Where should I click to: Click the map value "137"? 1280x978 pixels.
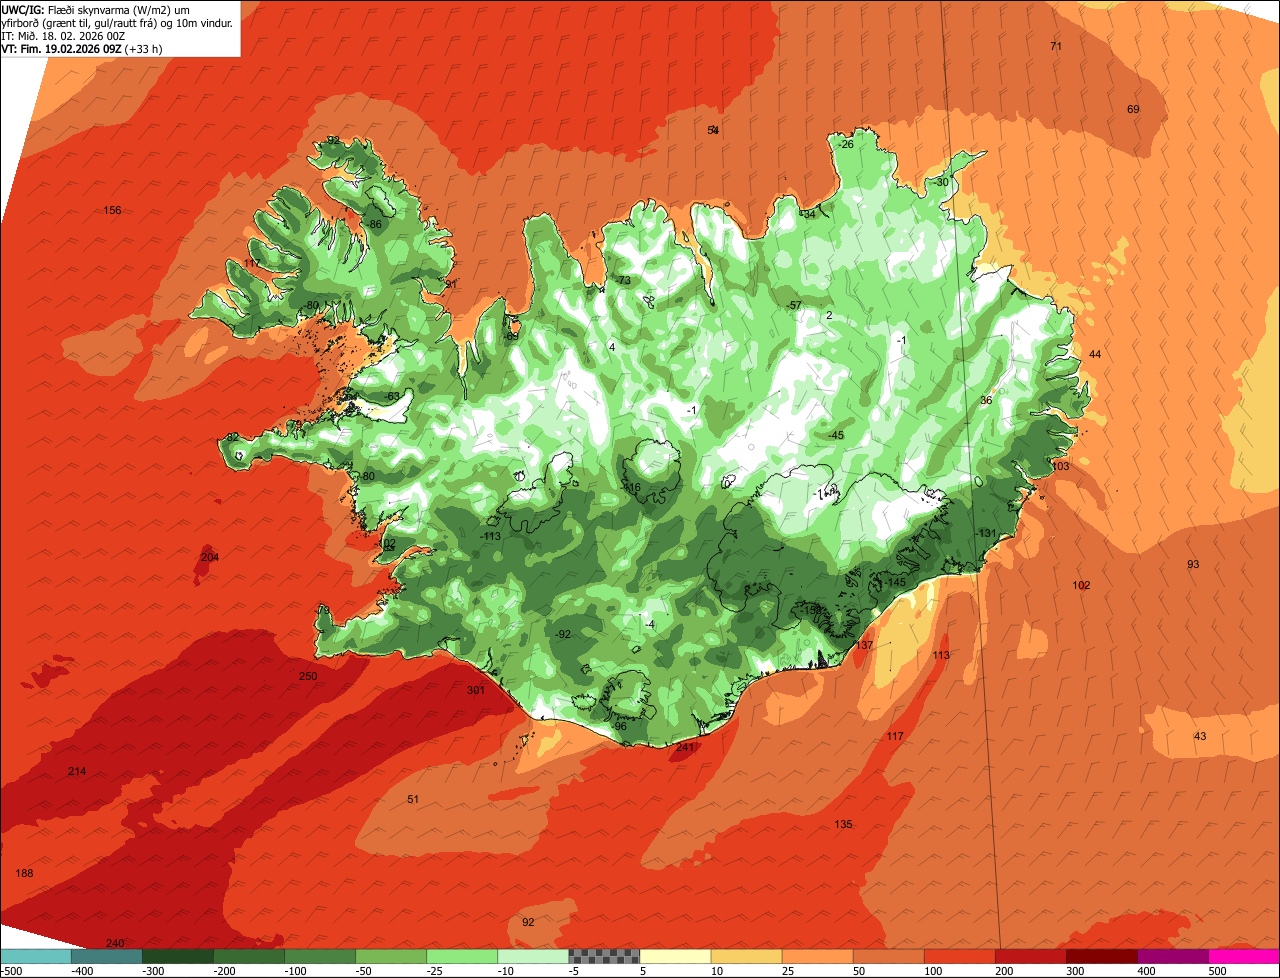[865, 645]
